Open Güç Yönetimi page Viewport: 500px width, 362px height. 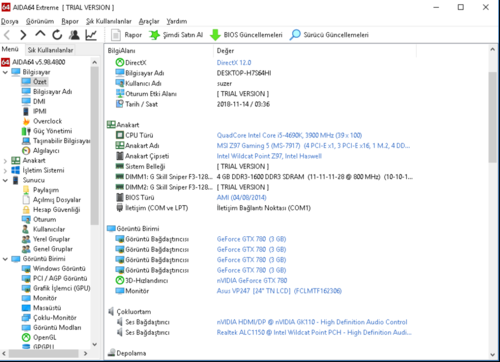[47, 131]
